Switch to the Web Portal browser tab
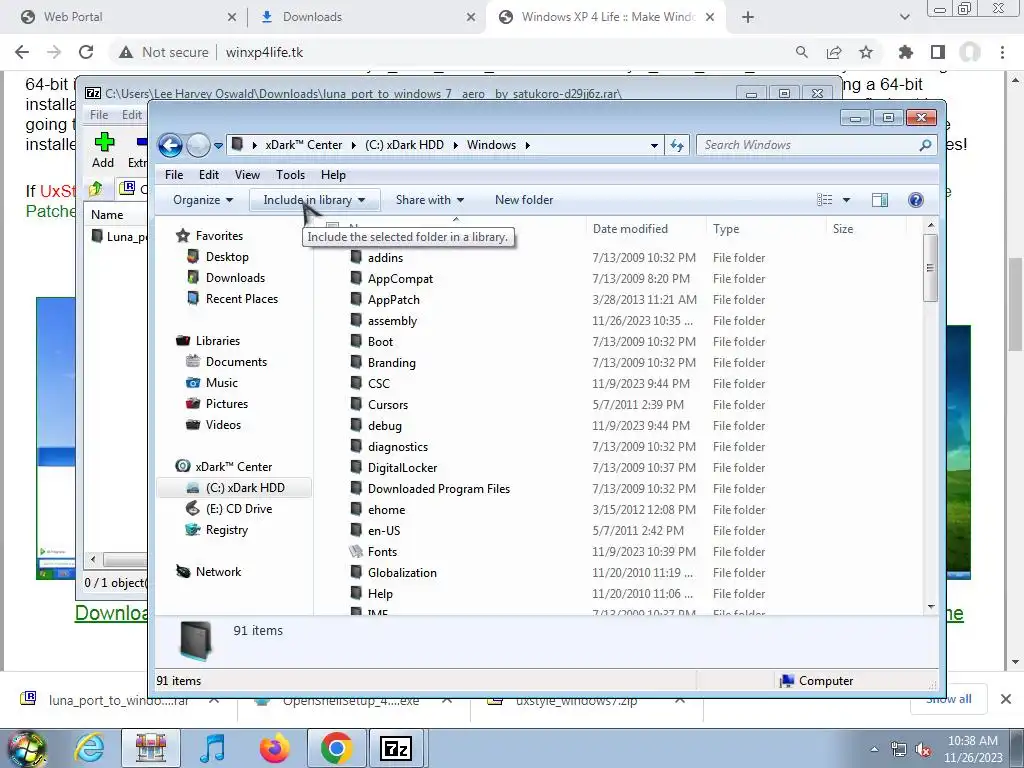The width and height of the screenshot is (1024, 768). tap(128, 17)
